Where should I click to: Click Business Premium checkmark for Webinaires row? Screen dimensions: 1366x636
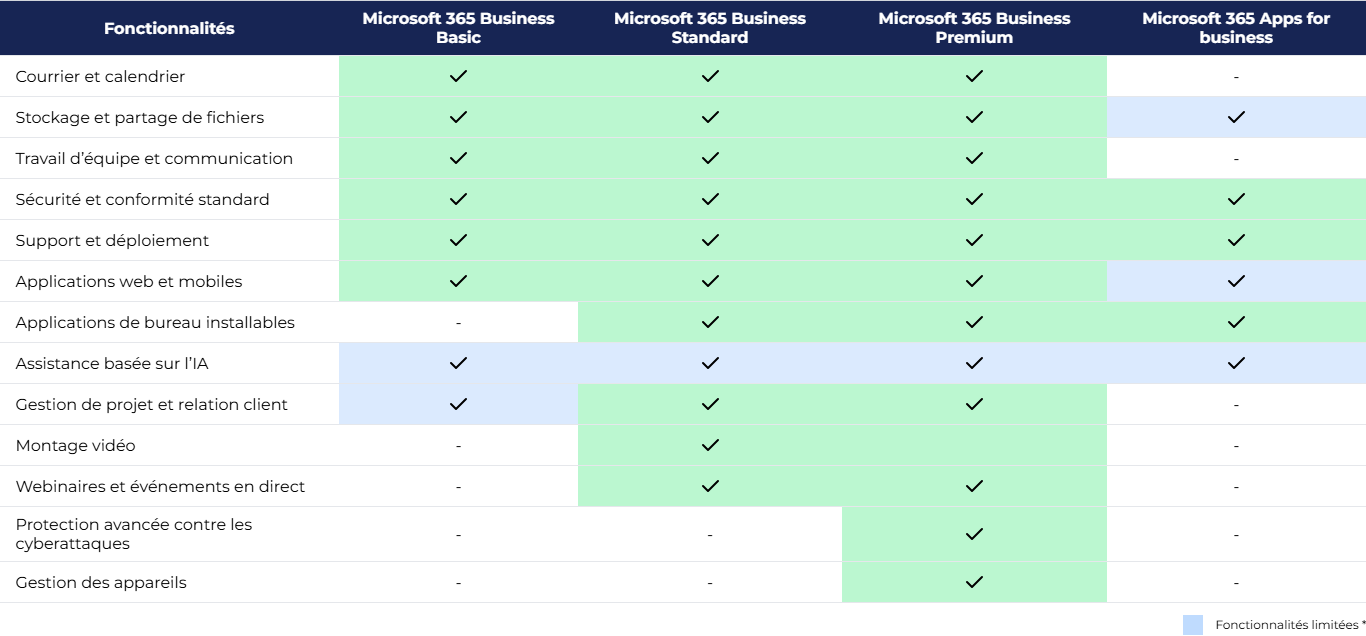click(974, 486)
